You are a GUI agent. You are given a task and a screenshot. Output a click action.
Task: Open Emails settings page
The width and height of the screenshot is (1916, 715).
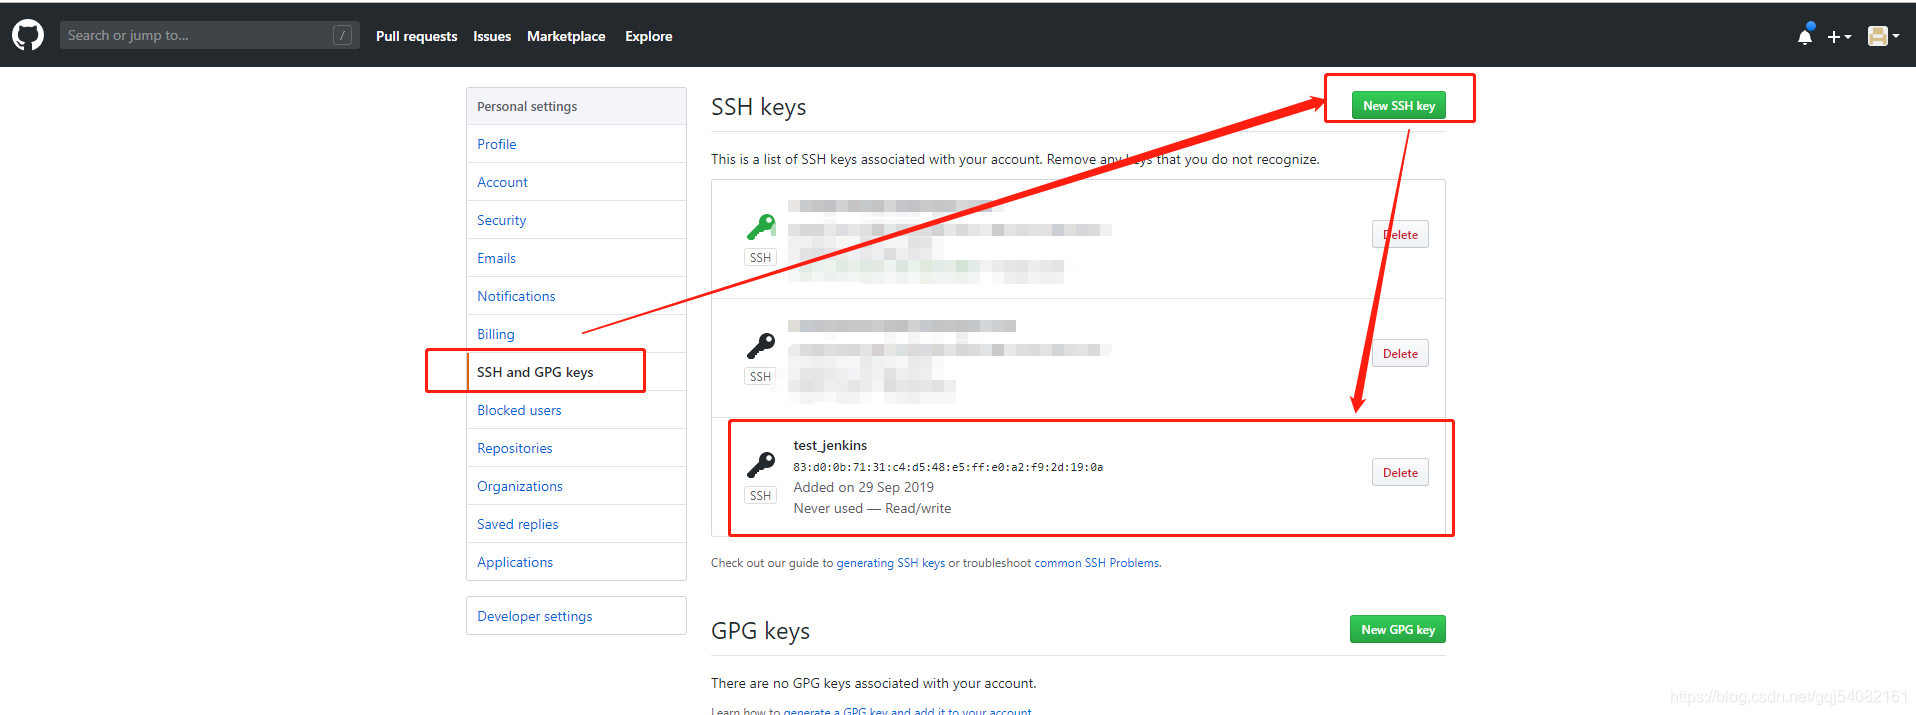[x=576, y=258]
